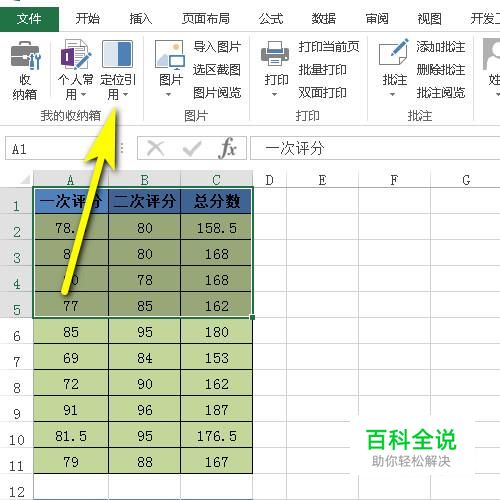Screen dimensions: 500x500
Task: Expand the 个人常用 dropdown arrow
Action: click(83, 95)
